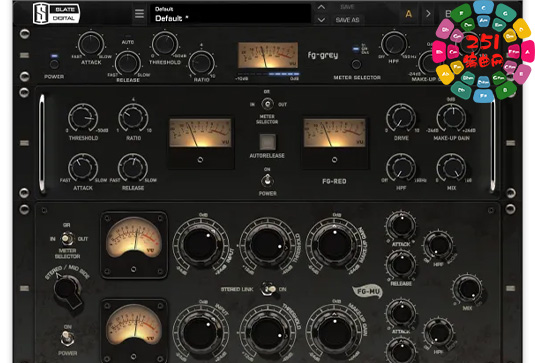Click the FG-Red ATTACK knob

click(x=83, y=168)
